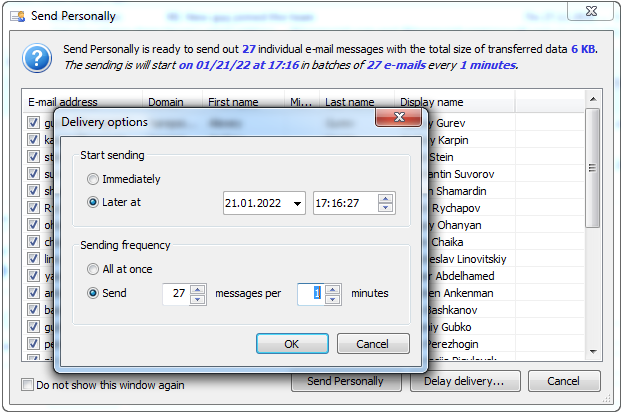The width and height of the screenshot is (623, 414).
Task: Click the recipient list scroll down arrow
Action: 593,352
